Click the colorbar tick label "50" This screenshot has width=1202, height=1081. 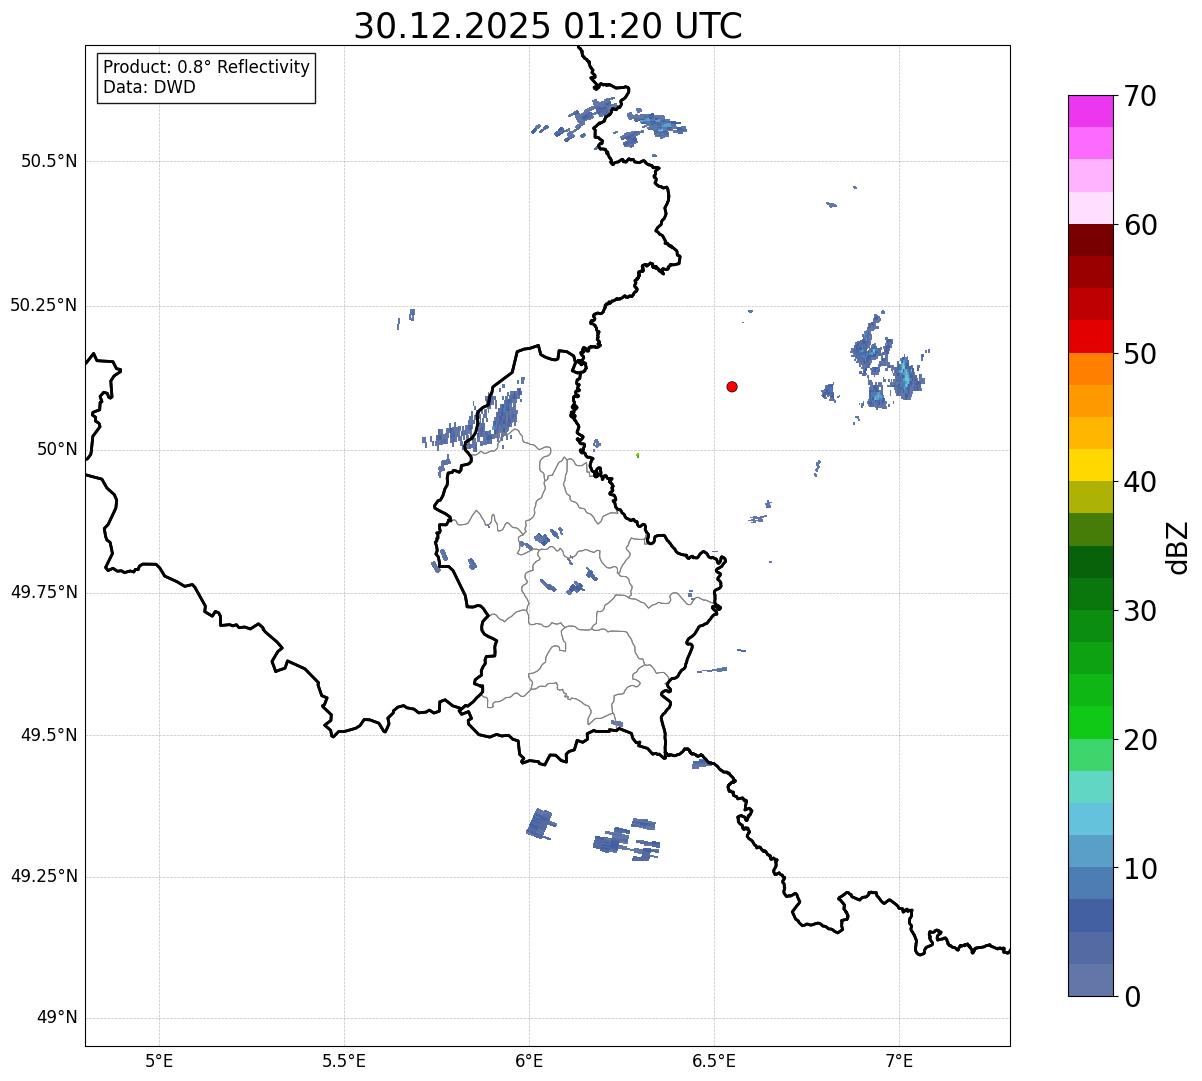click(x=1139, y=354)
